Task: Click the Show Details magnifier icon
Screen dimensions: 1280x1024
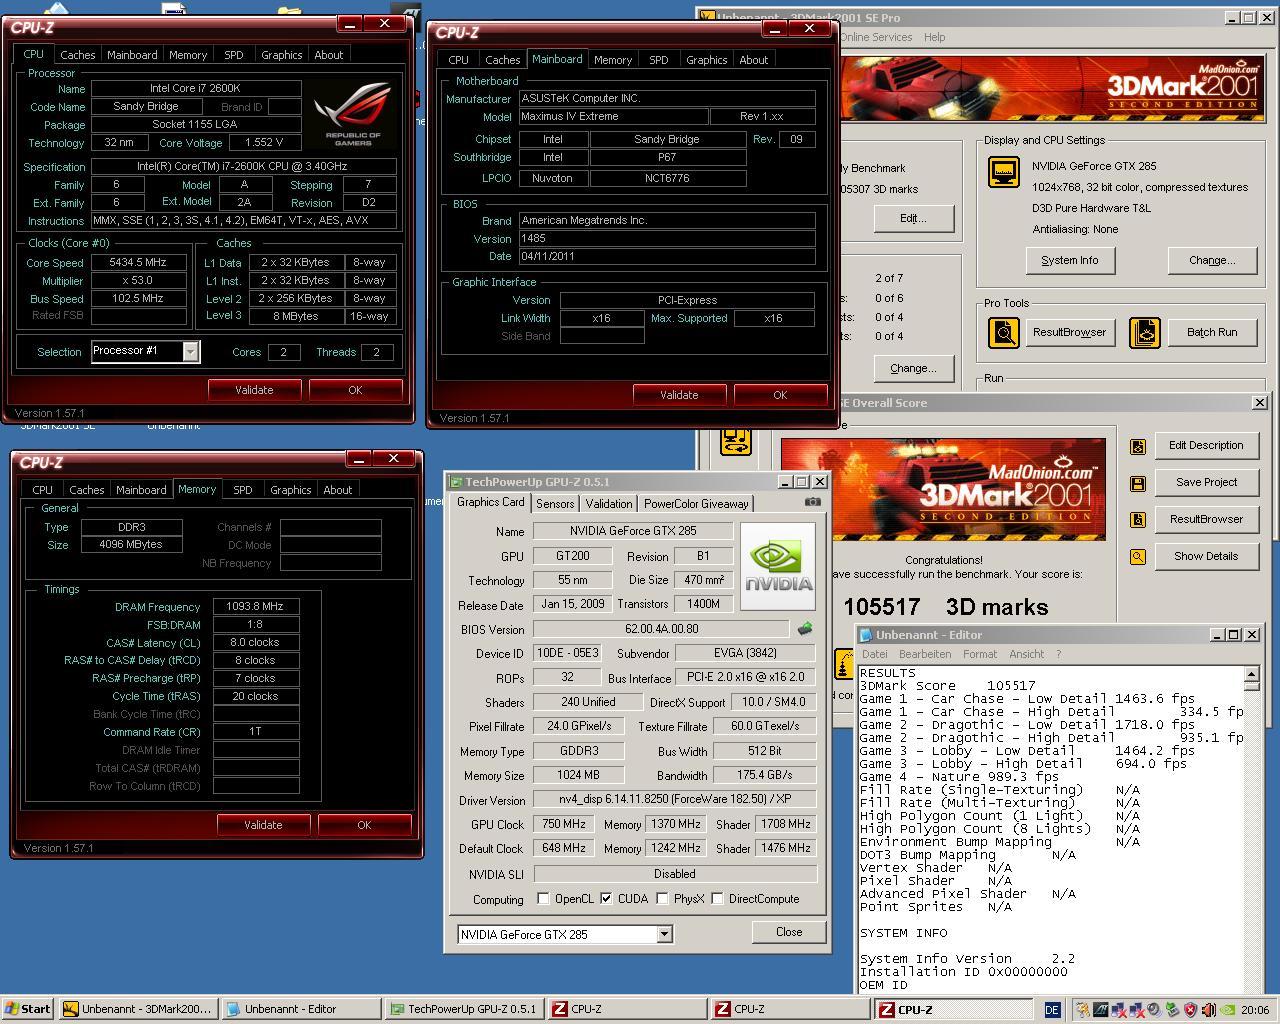Action: 1138,557
